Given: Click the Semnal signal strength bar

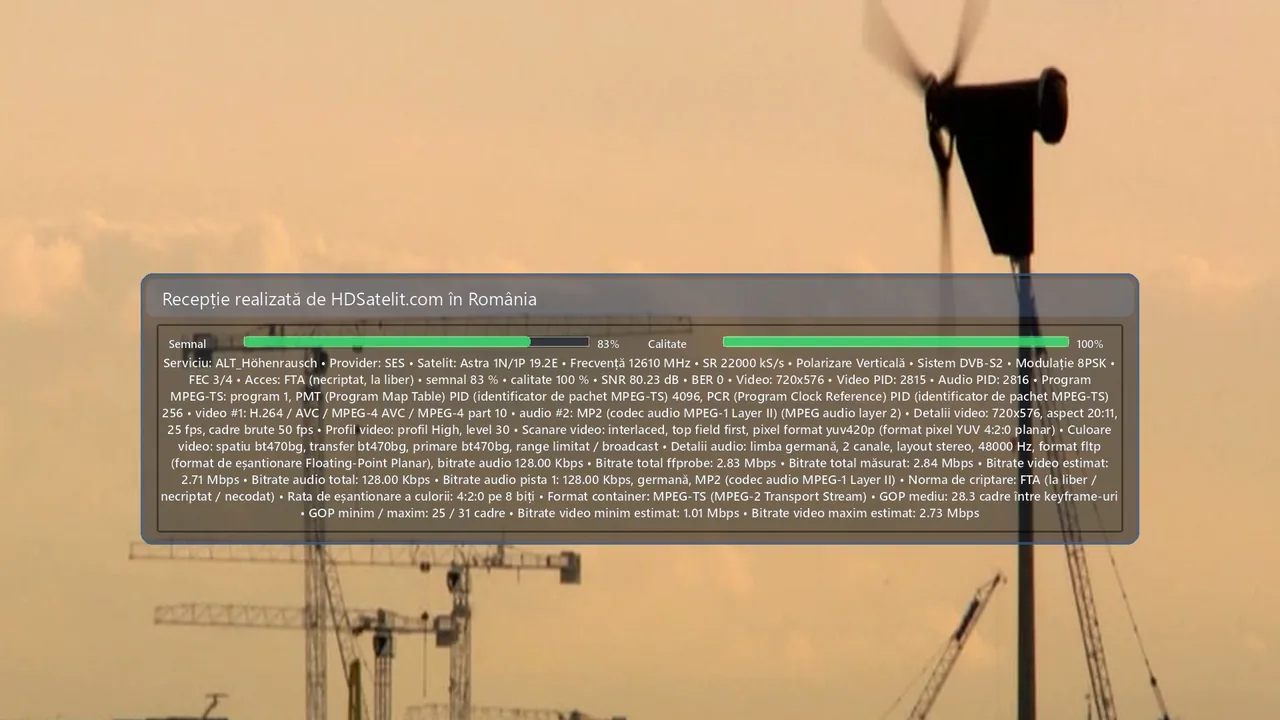Looking at the screenshot, I should point(416,342).
